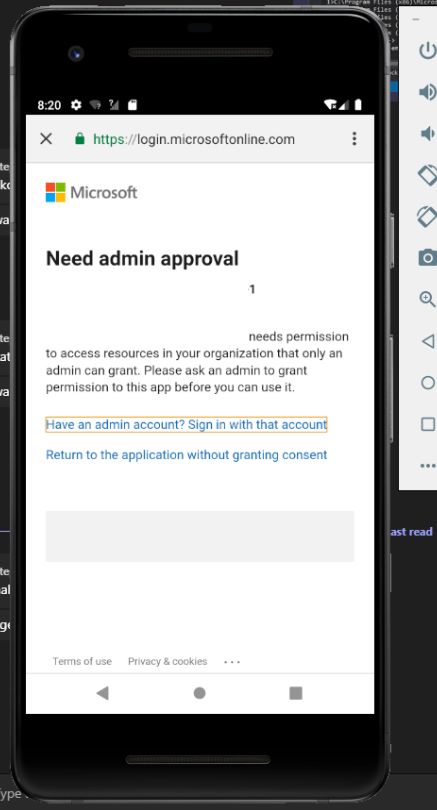Open the emulator extended controls ellipsis
The height and width of the screenshot is (810, 437).
(428, 466)
